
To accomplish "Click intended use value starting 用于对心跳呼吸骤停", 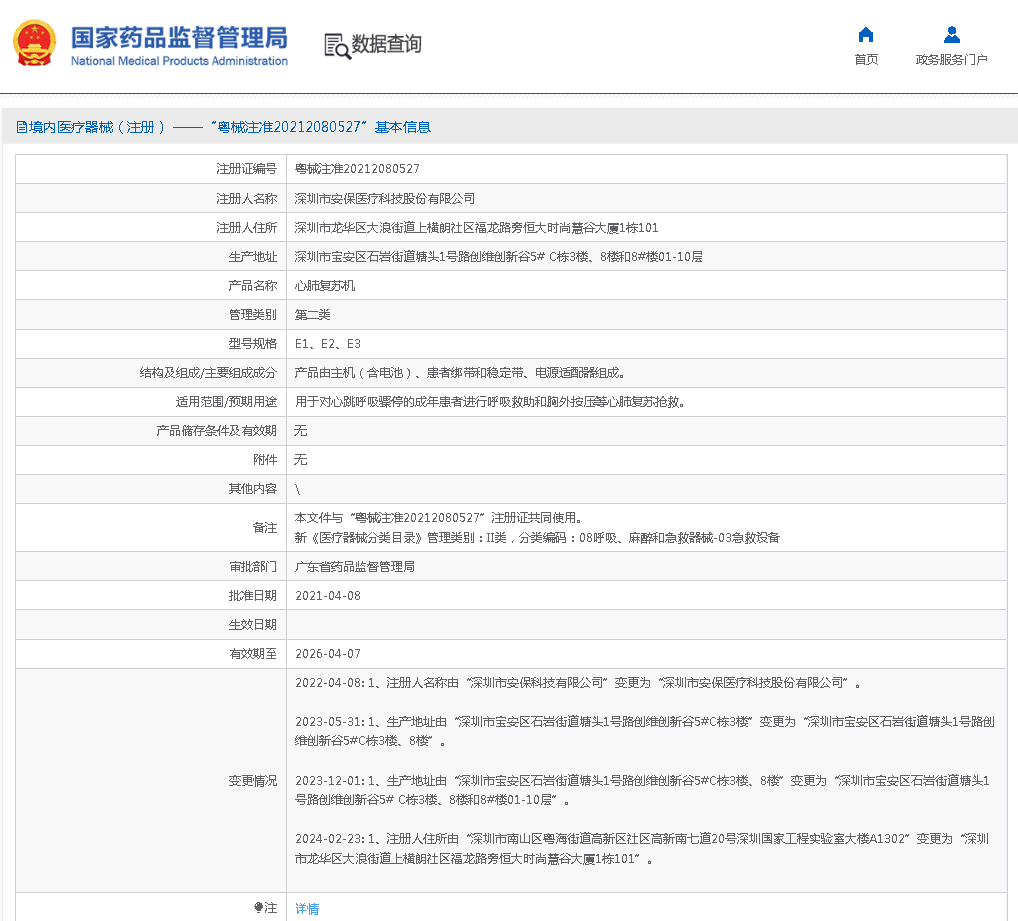I will [x=490, y=402].
